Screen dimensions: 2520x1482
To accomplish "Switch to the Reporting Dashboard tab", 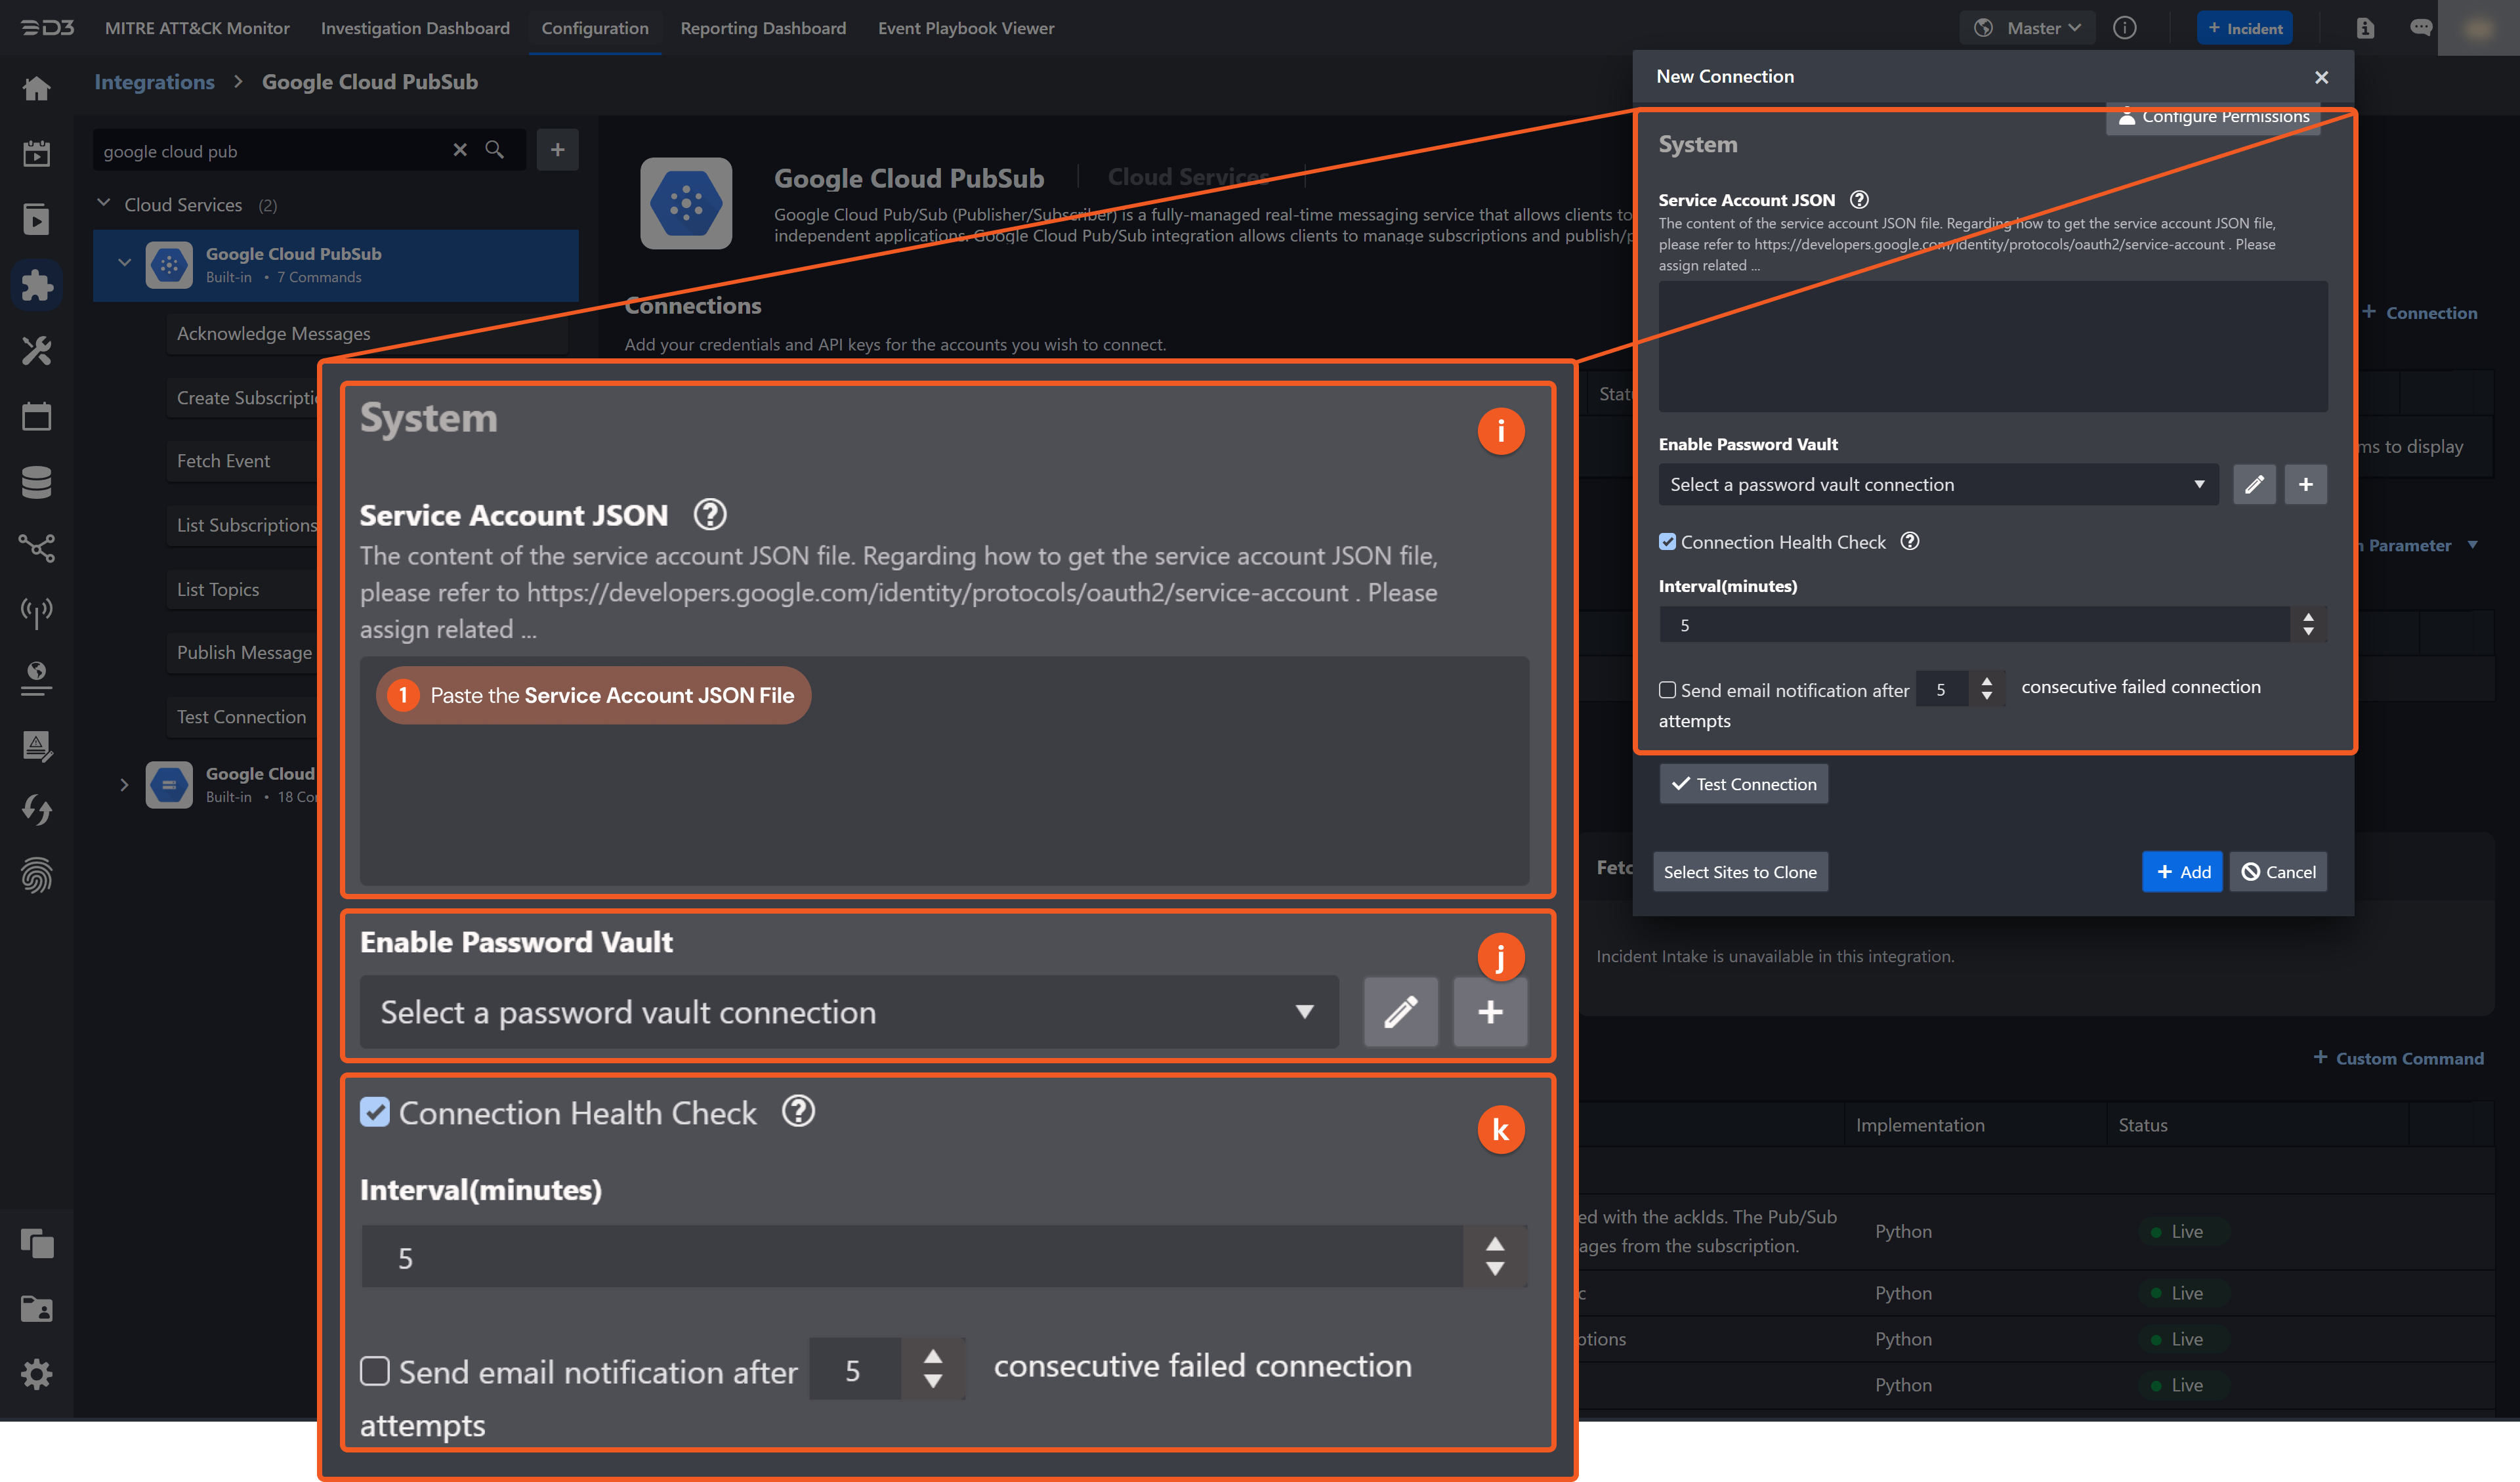I will pyautogui.click(x=763, y=28).
